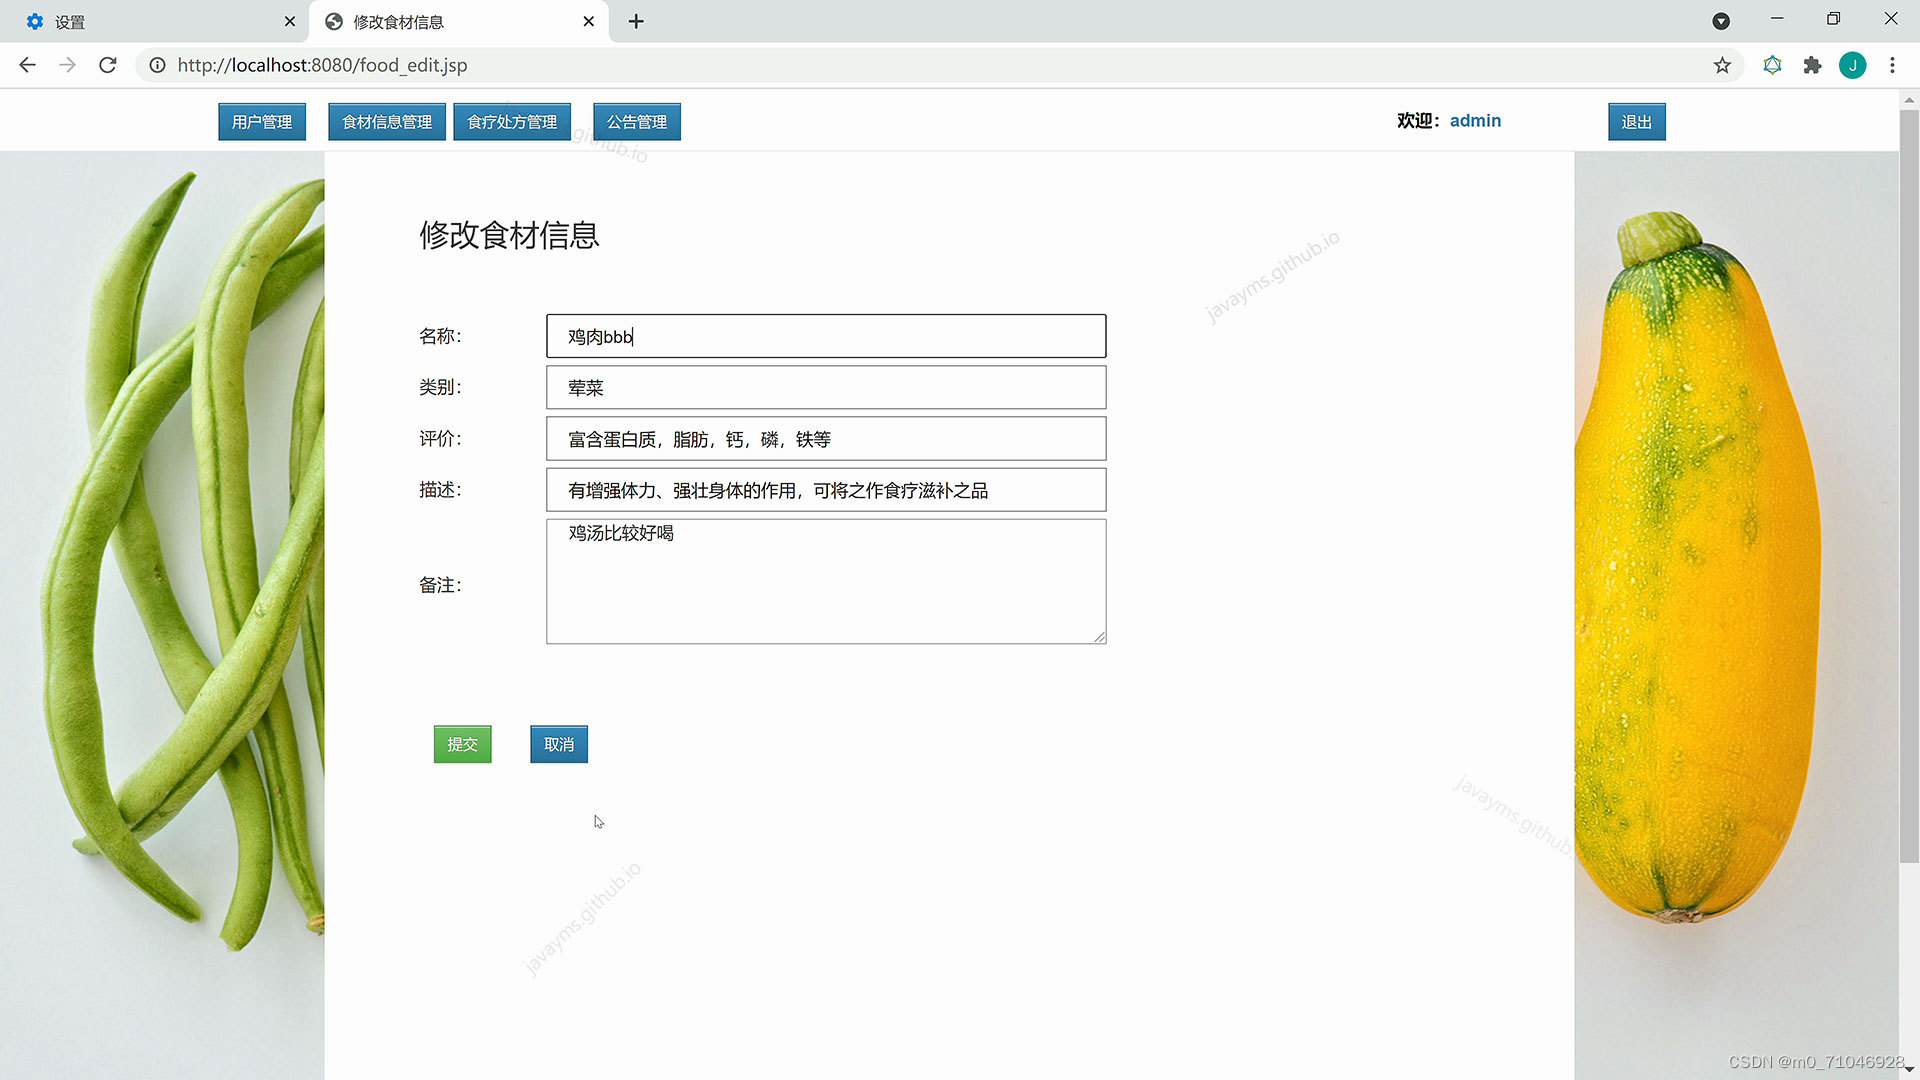Click the browser back arrow
Image resolution: width=1920 pixels, height=1080 pixels.
[x=27, y=65]
